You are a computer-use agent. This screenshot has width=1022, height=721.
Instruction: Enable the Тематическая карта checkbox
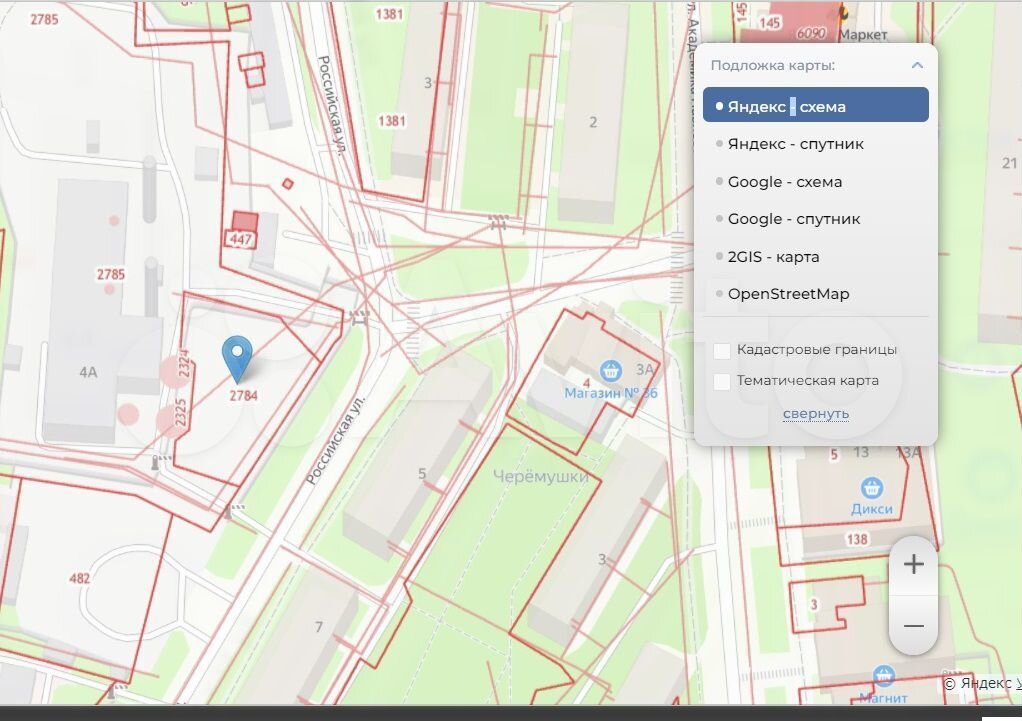click(x=722, y=381)
